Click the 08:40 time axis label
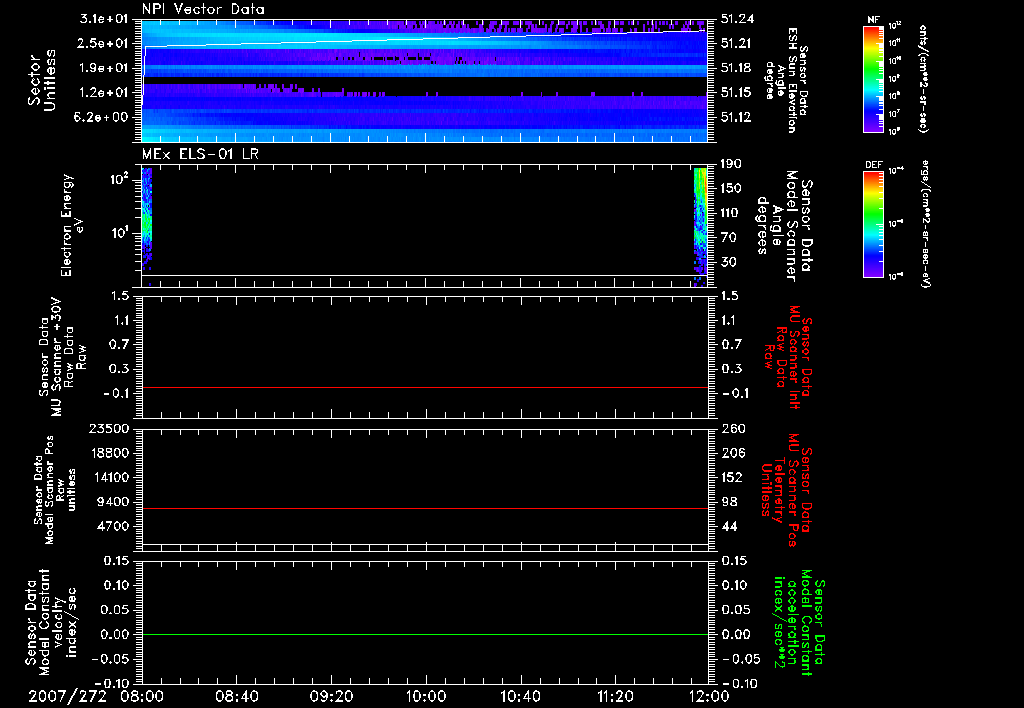 [x=237, y=696]
